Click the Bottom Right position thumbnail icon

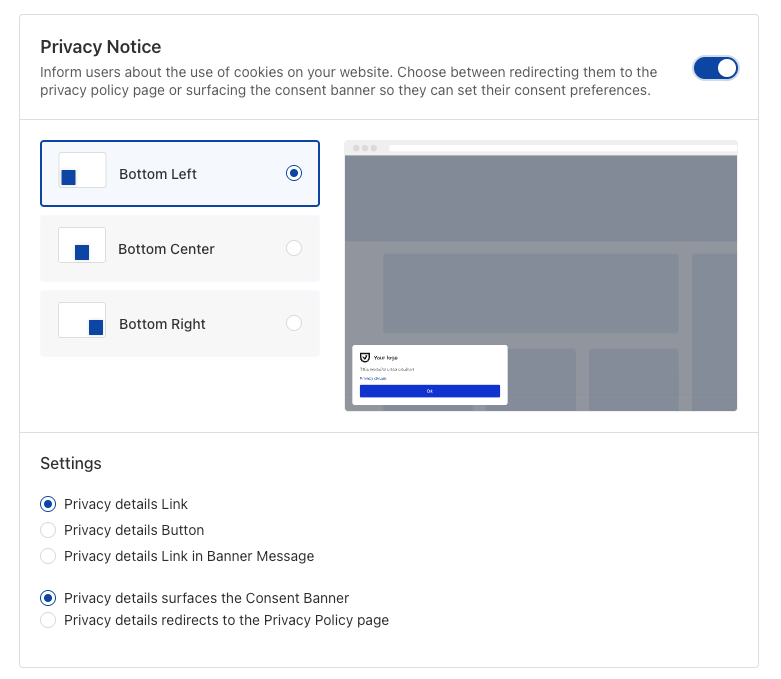pyautogui.click(x=82, y=320)
